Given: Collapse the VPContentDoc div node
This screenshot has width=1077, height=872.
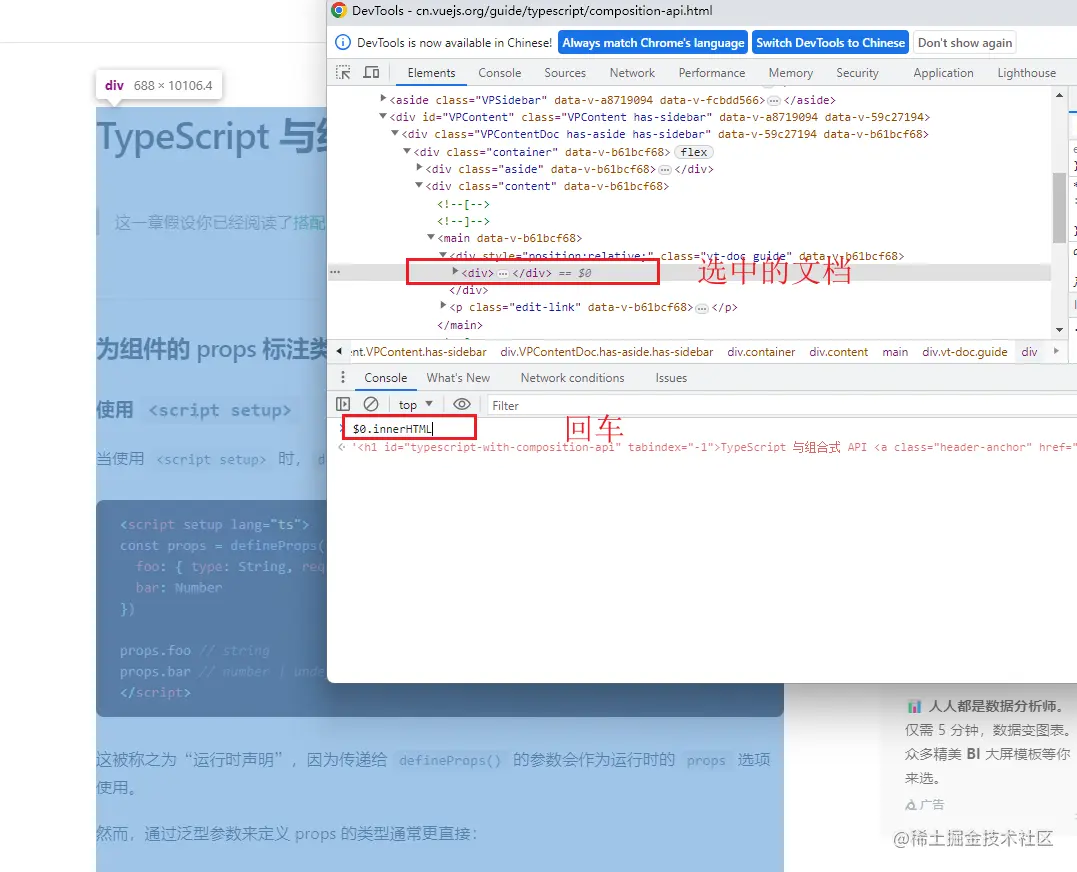Looking at the screenshot, I should tap(395, 133).
